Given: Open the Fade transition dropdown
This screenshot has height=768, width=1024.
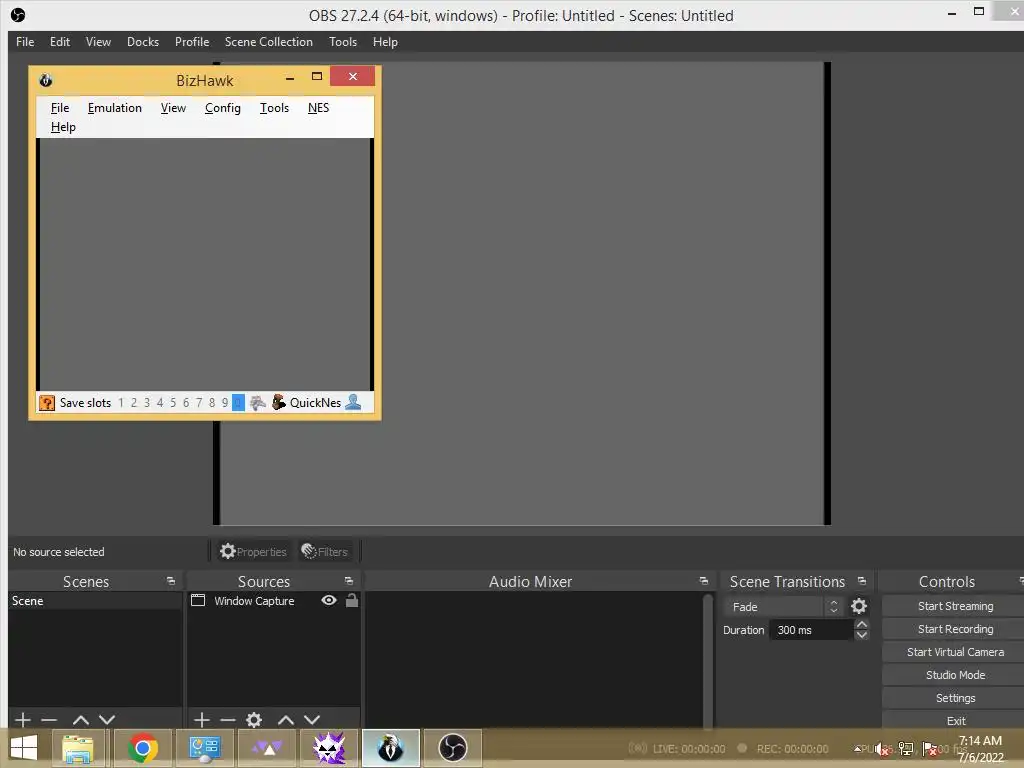Looking at the screenshot, I should click(783, 607).
